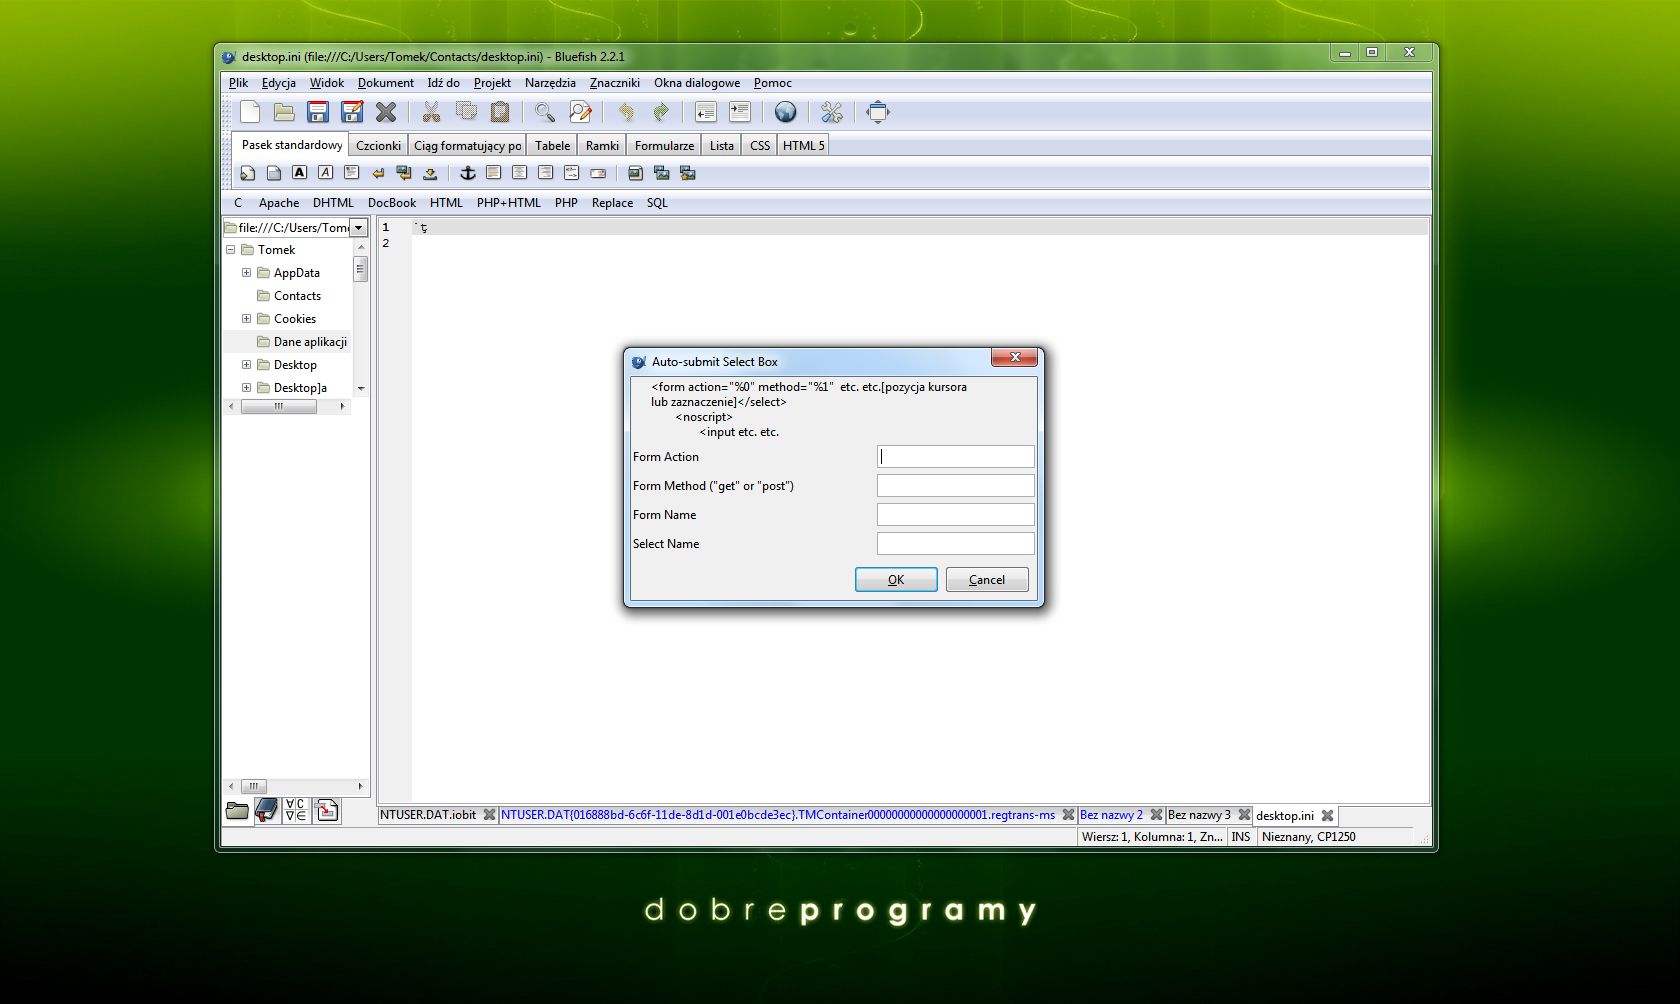Redo the action with the green arrow icon
The height and width of the screenshot is (1004, 1680).
(660, 112)
